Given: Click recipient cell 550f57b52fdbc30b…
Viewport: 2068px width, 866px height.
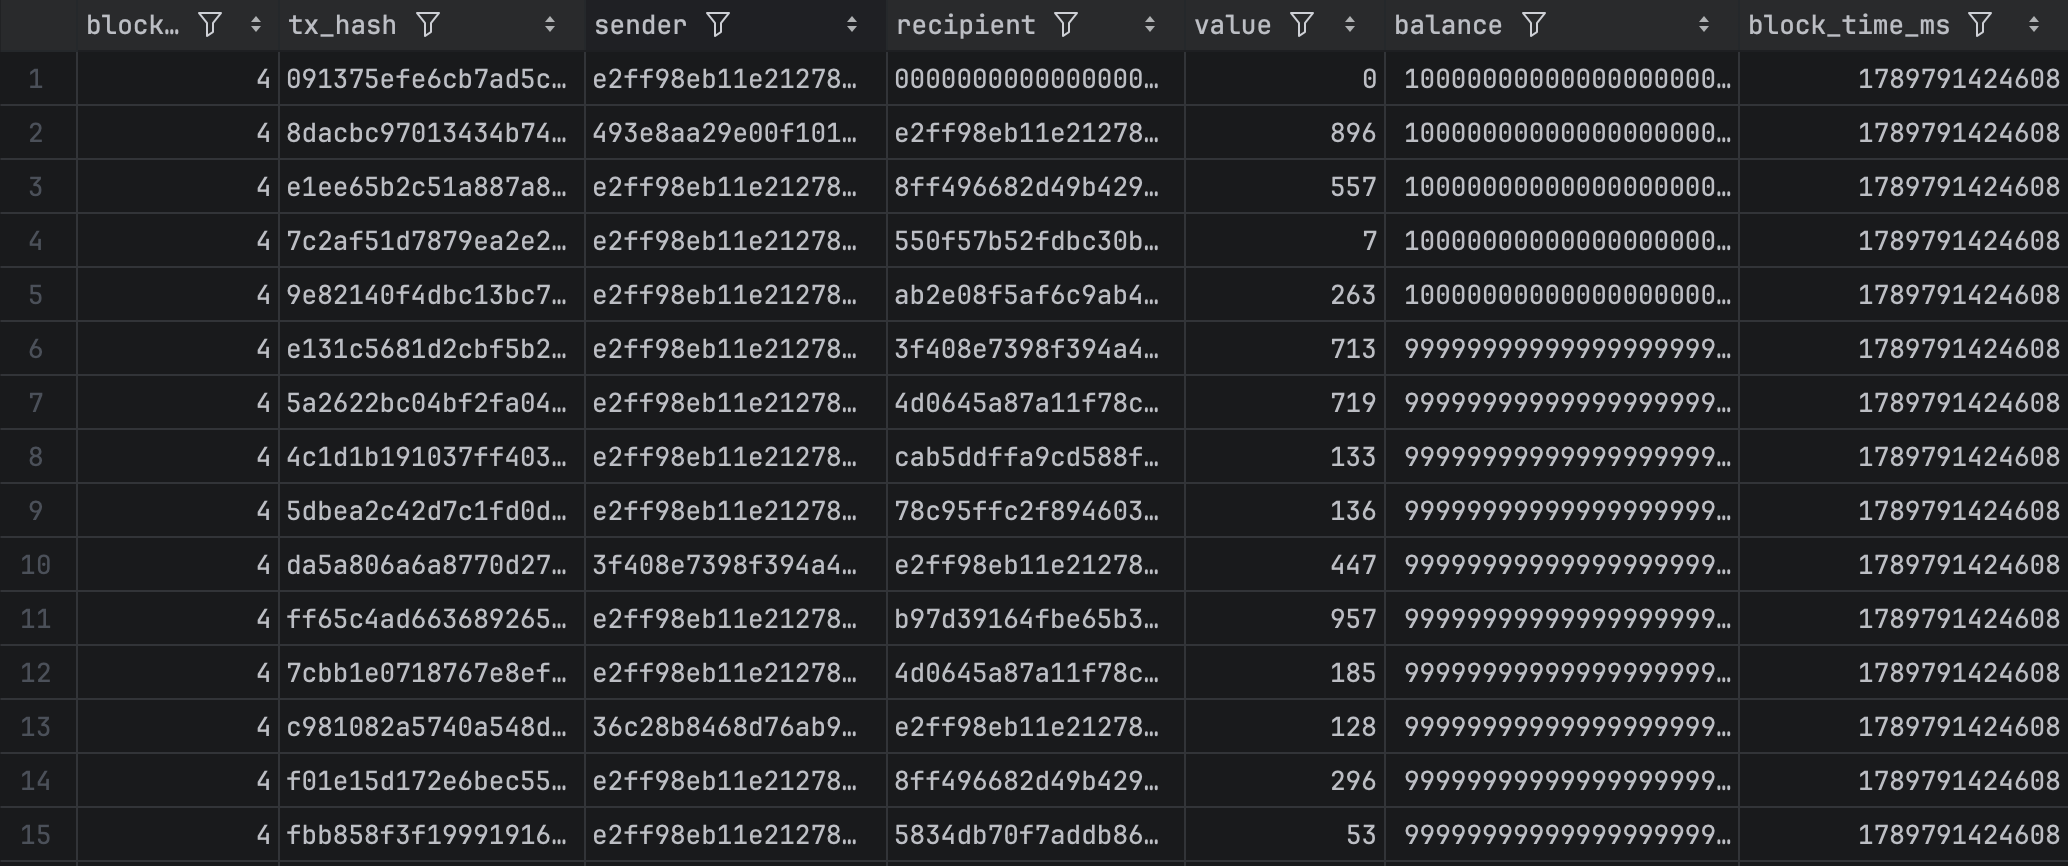Looking at the screenshot, I should [1035, 241].
